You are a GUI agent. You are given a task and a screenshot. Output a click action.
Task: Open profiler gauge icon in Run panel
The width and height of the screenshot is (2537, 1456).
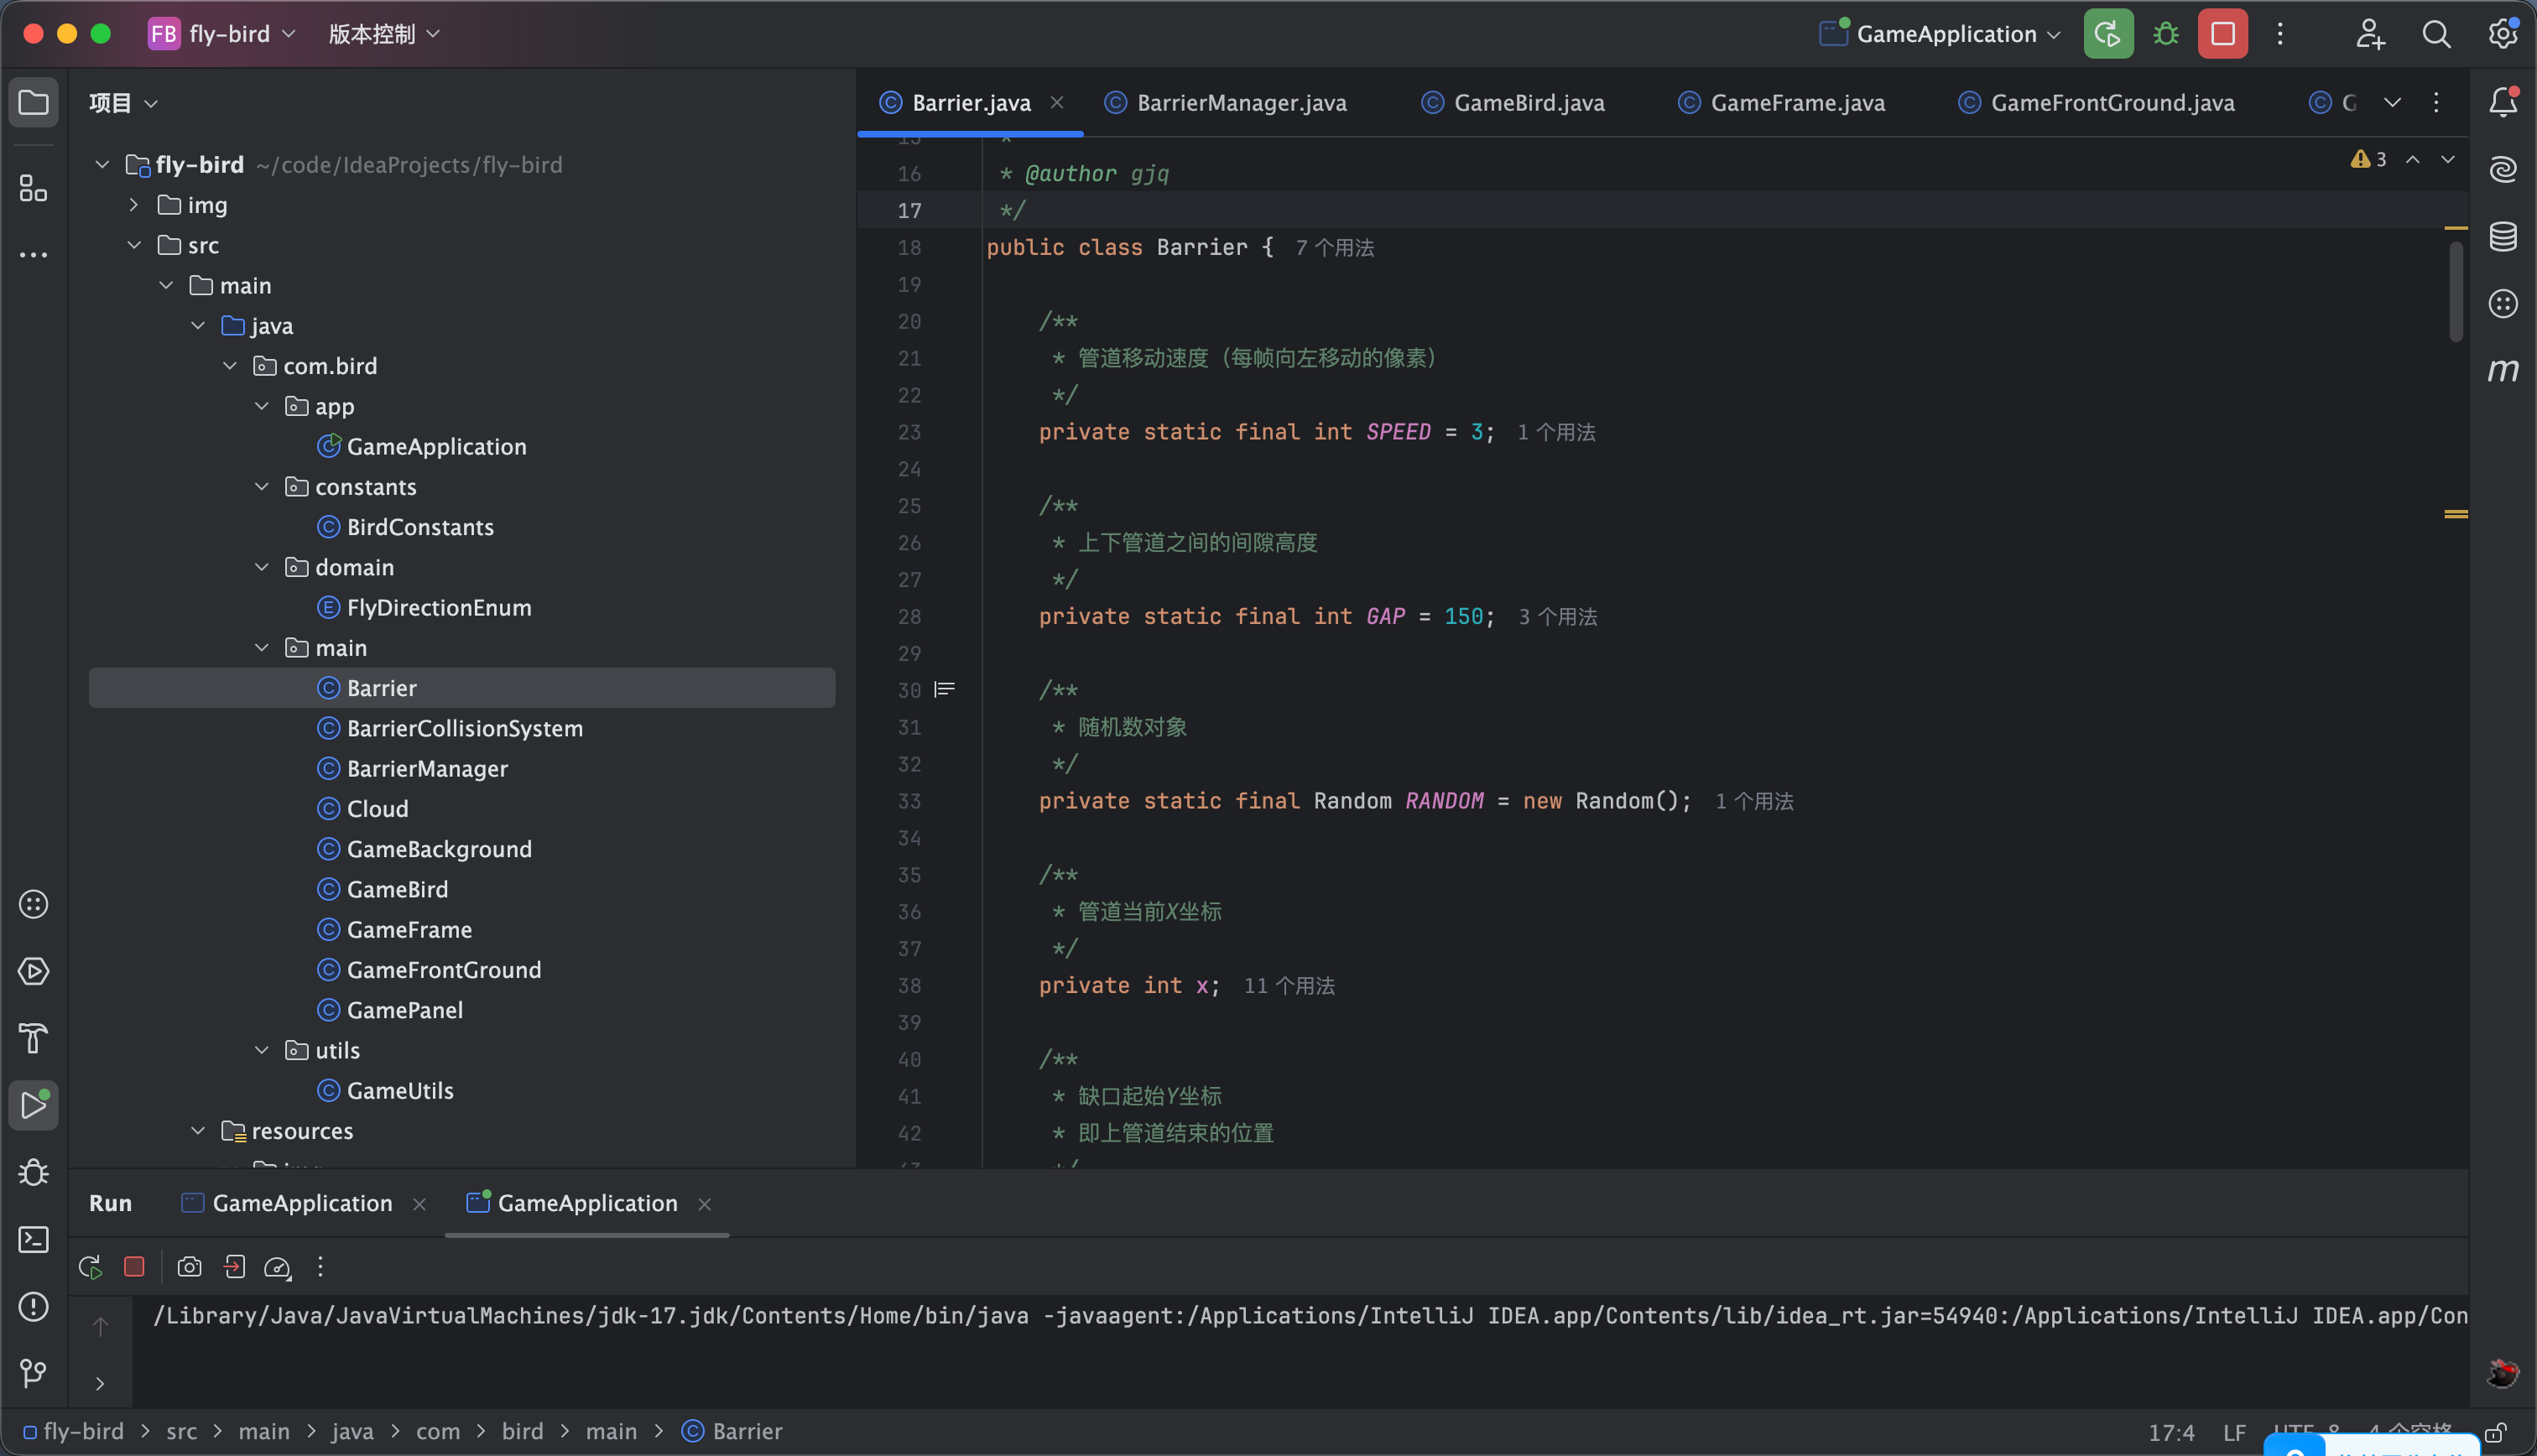(x=277, y=1267)
